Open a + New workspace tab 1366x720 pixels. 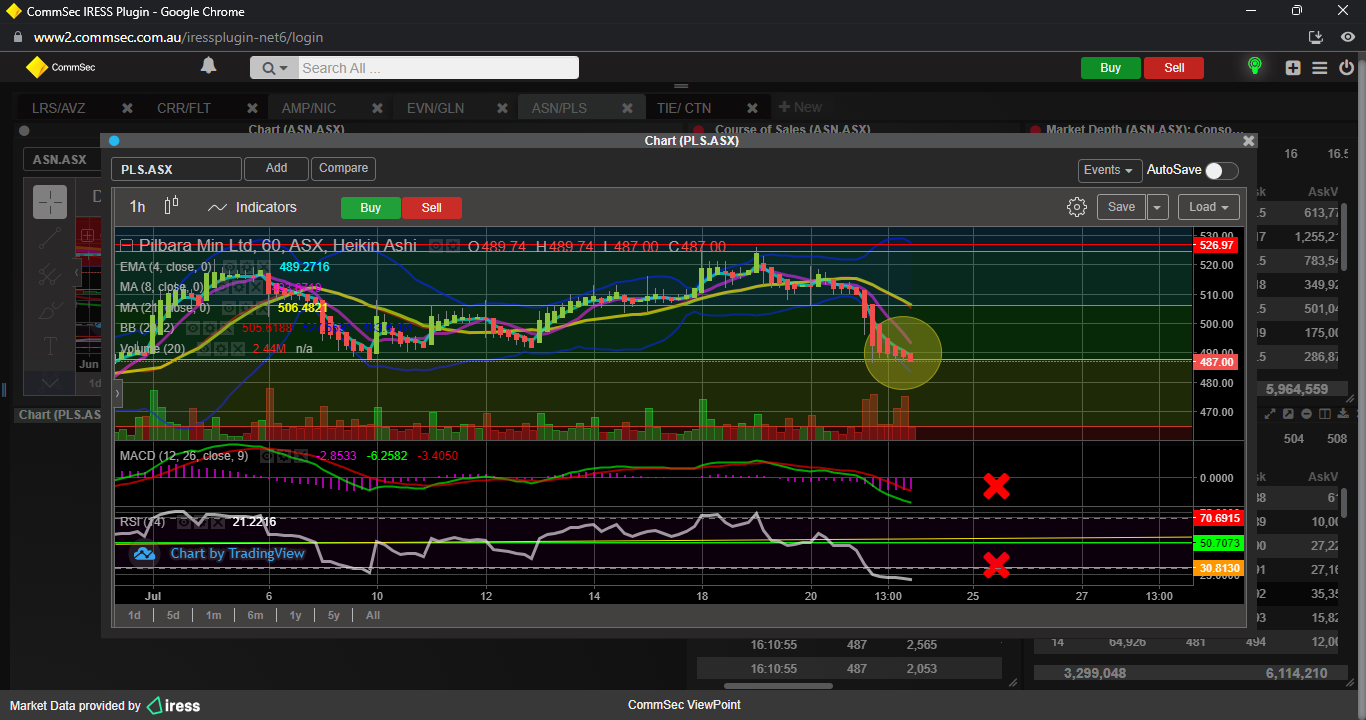point(800,107)
